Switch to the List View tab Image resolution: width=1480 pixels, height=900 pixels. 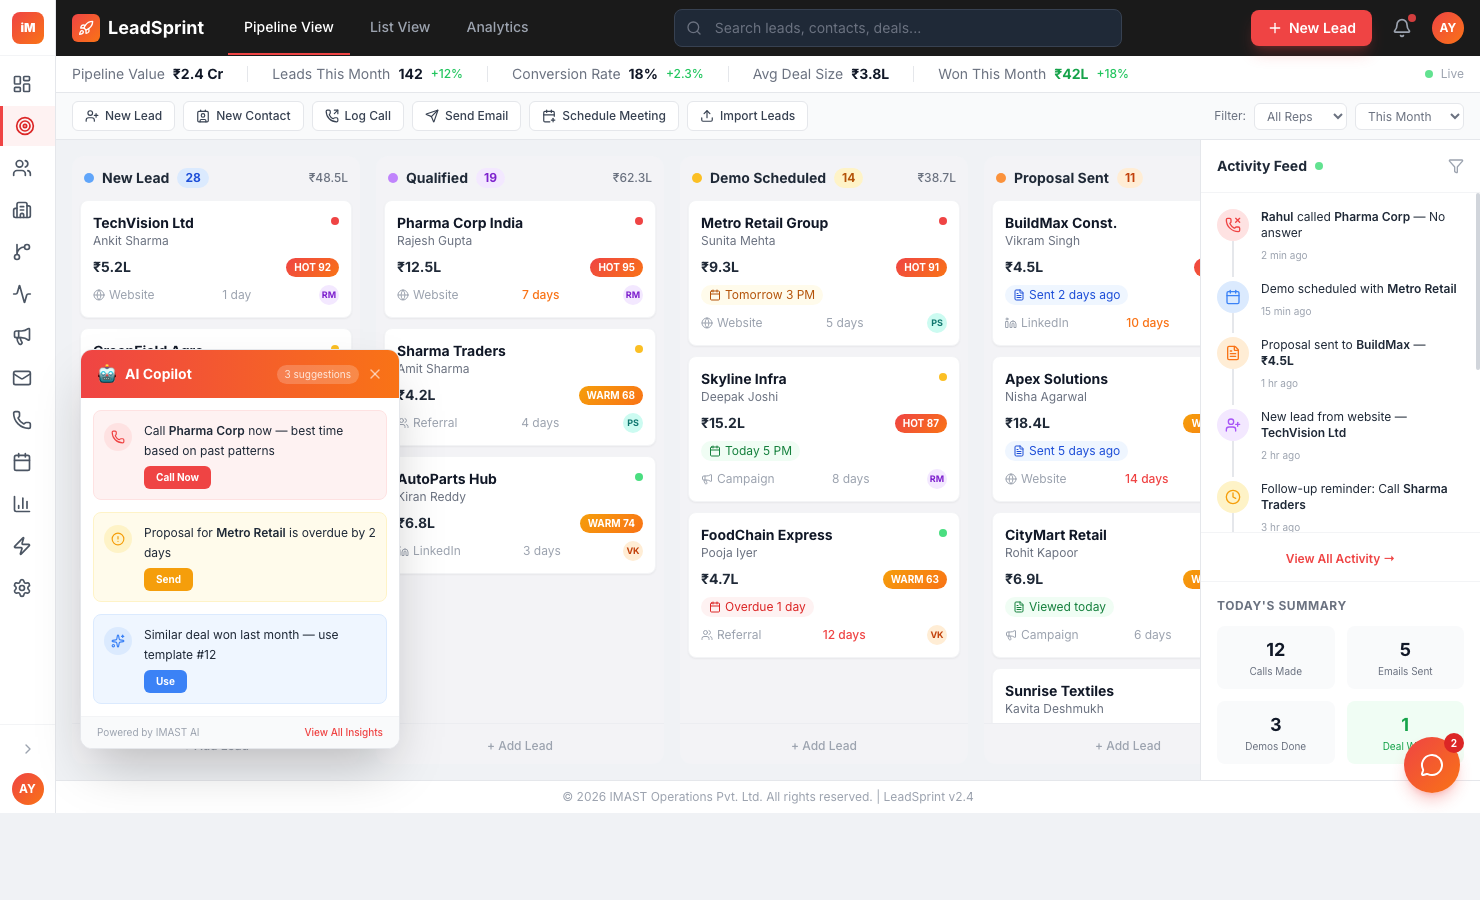(x=399, y=27)
